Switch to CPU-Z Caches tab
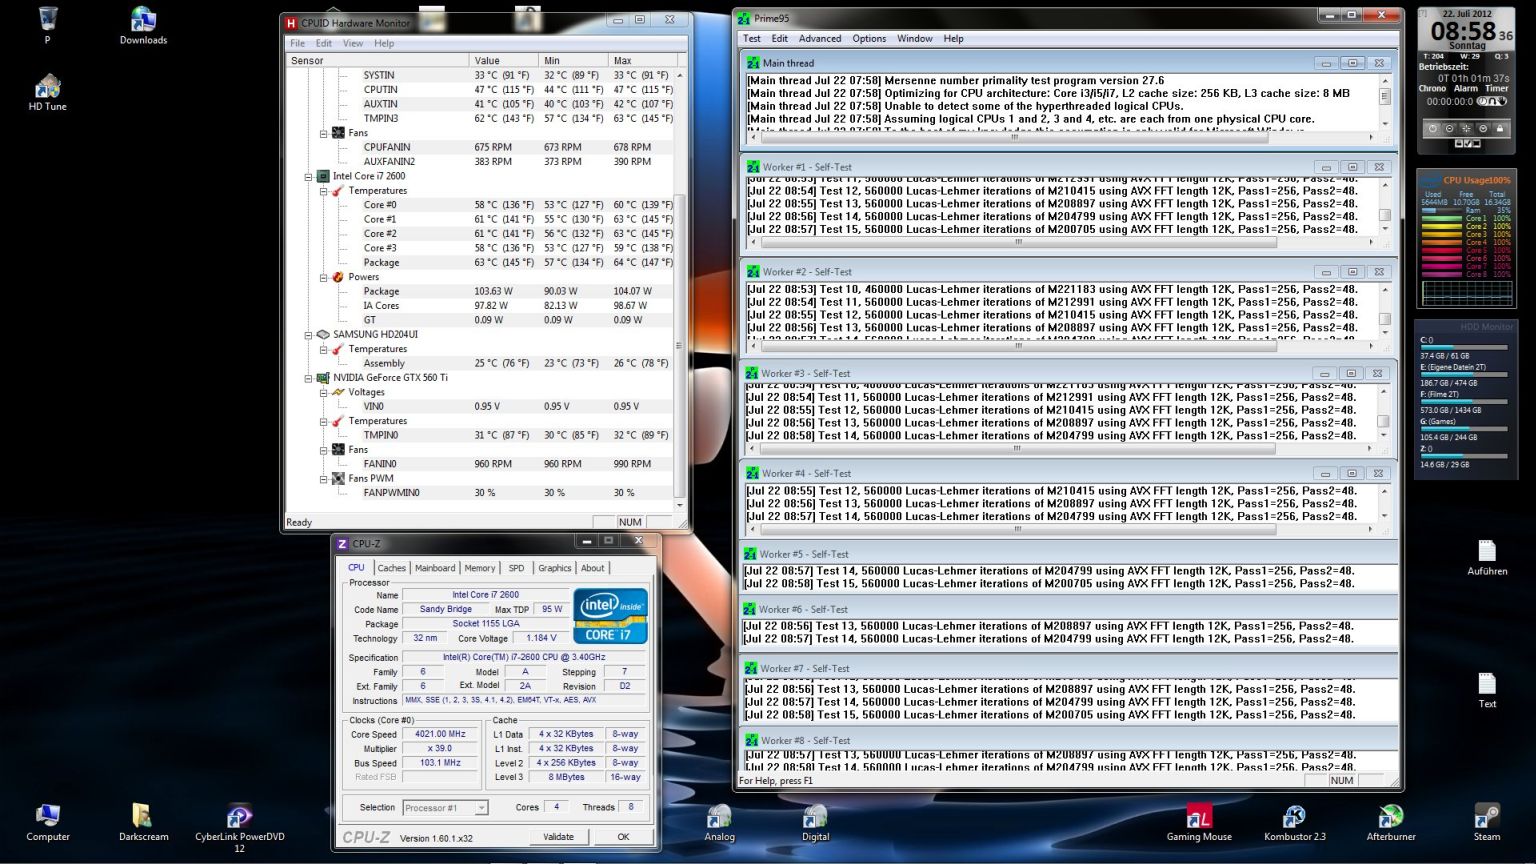Viewport: 1536px width, 864px height. pos(392,568)
